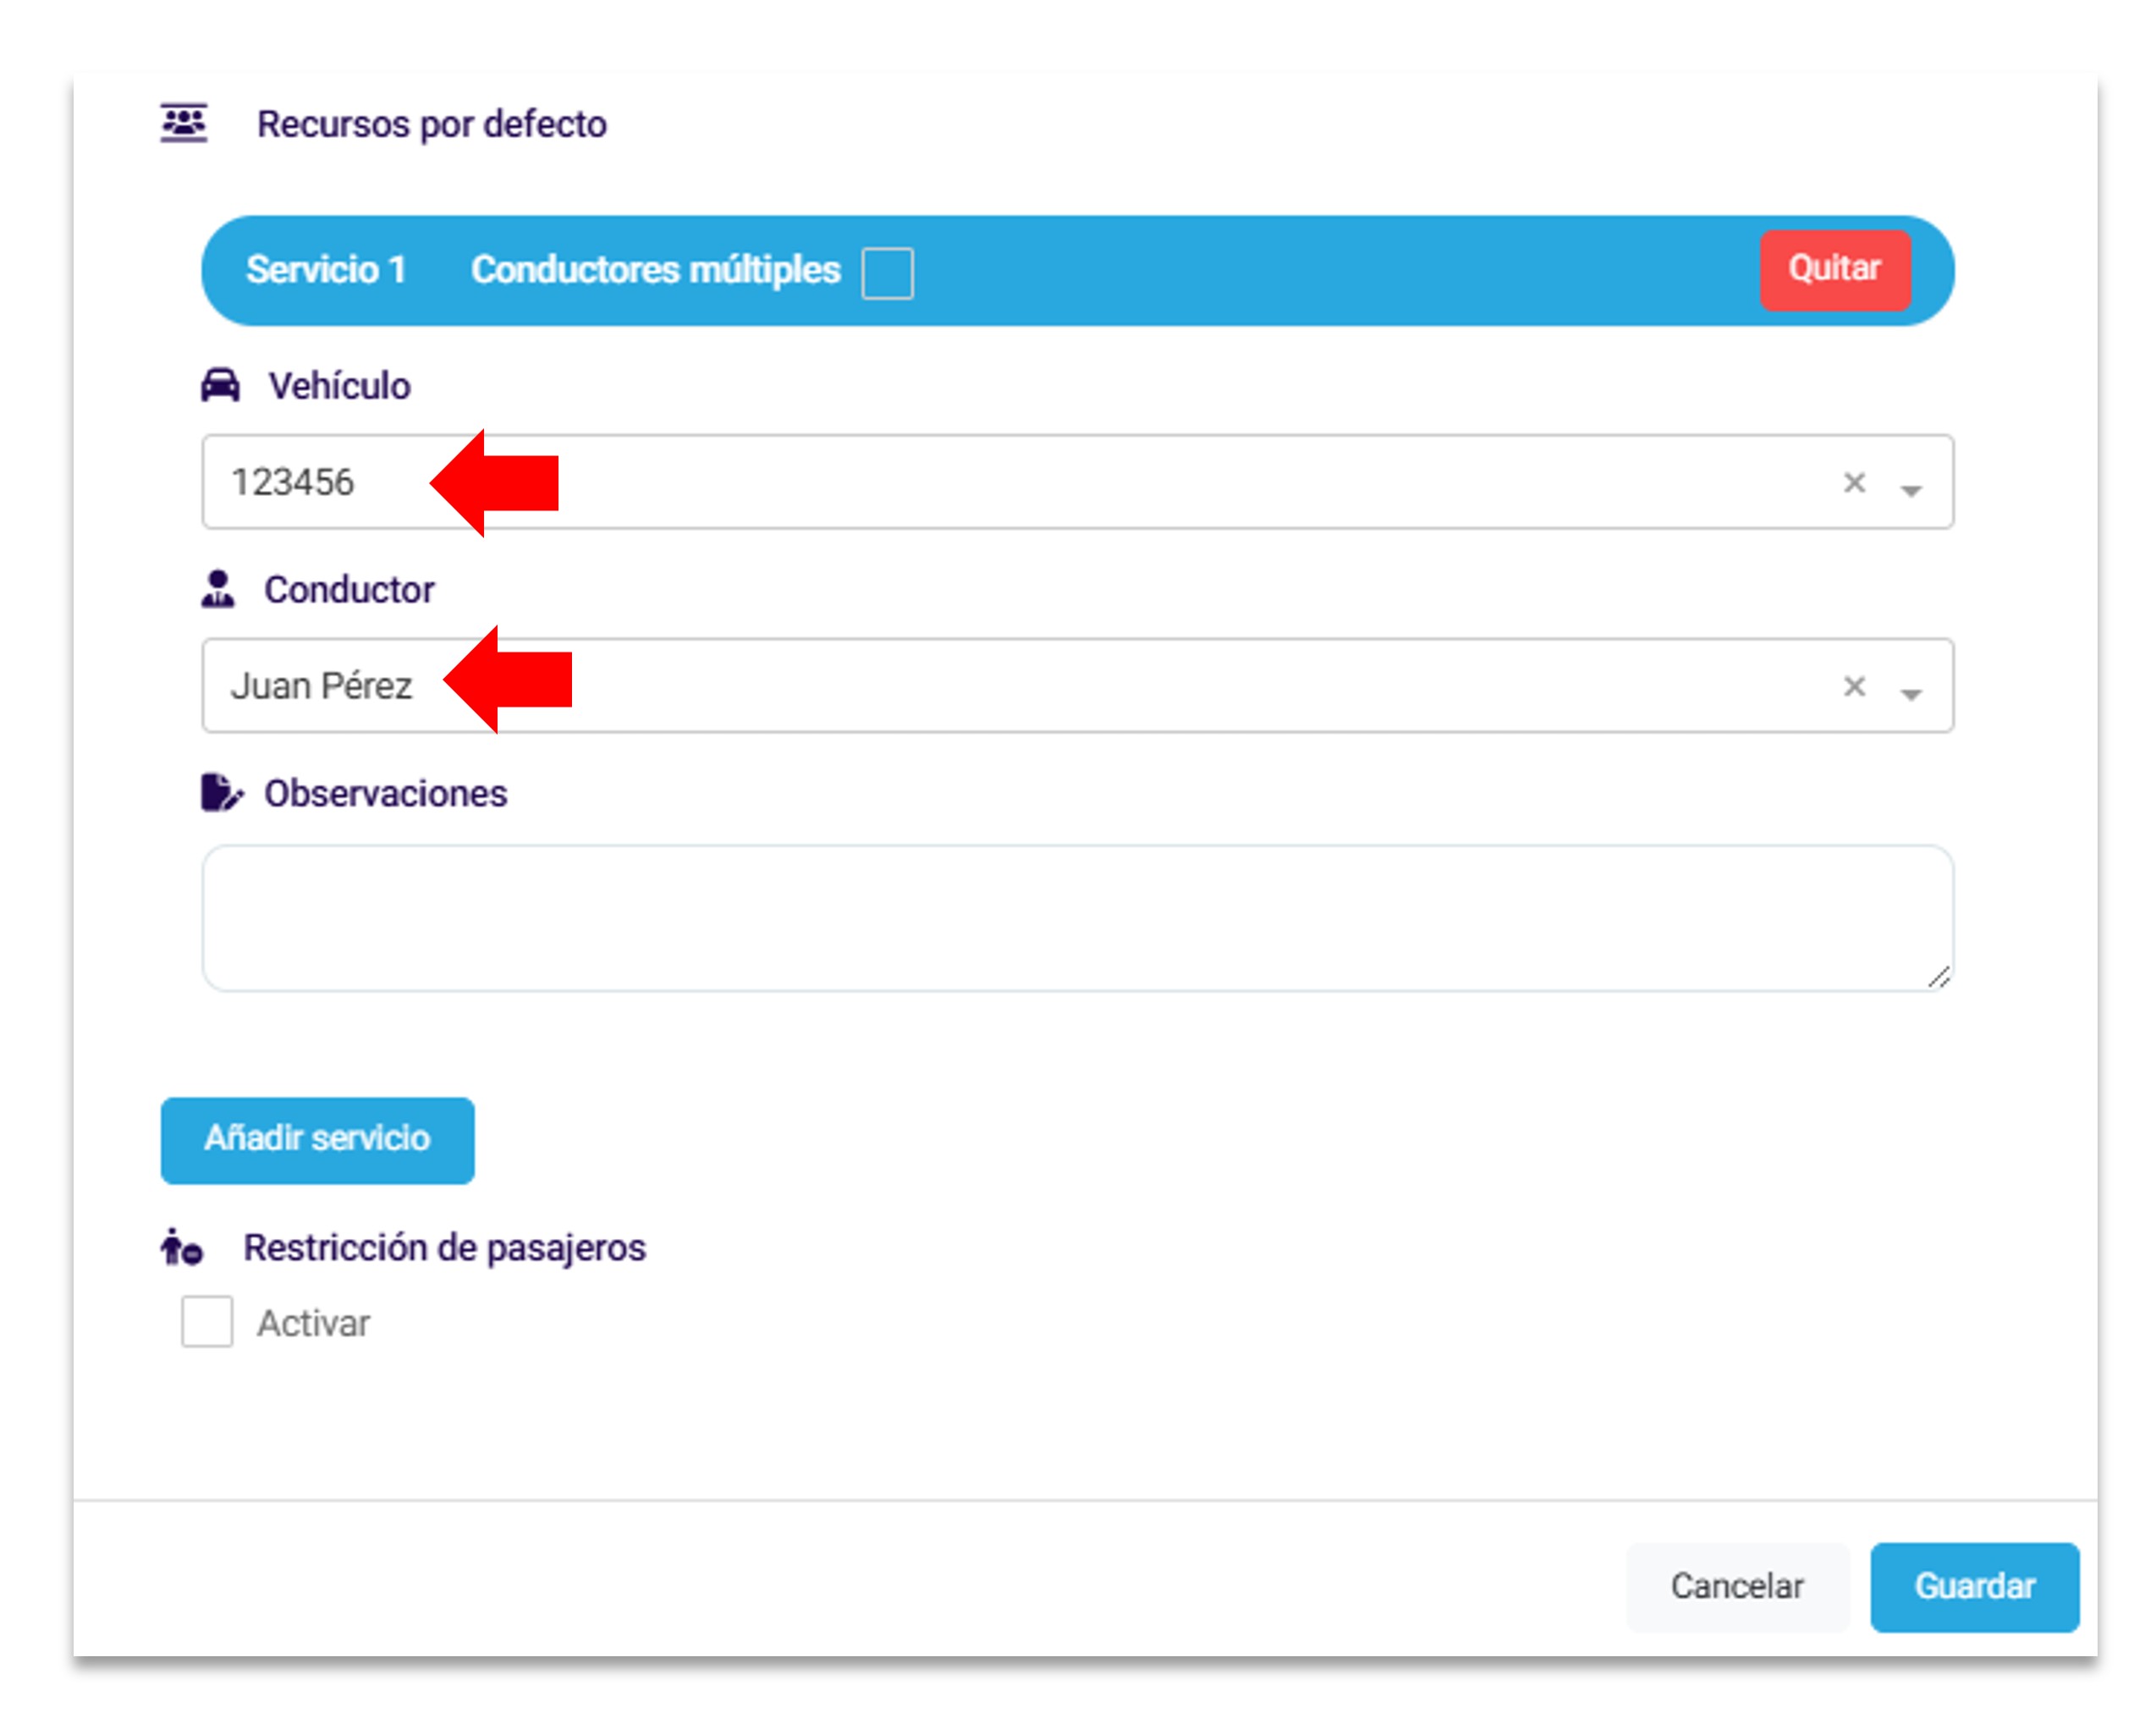The image size is (2156, 1729).
Task: Click the Conductores múltiples header text
Action: click(655, 270)
